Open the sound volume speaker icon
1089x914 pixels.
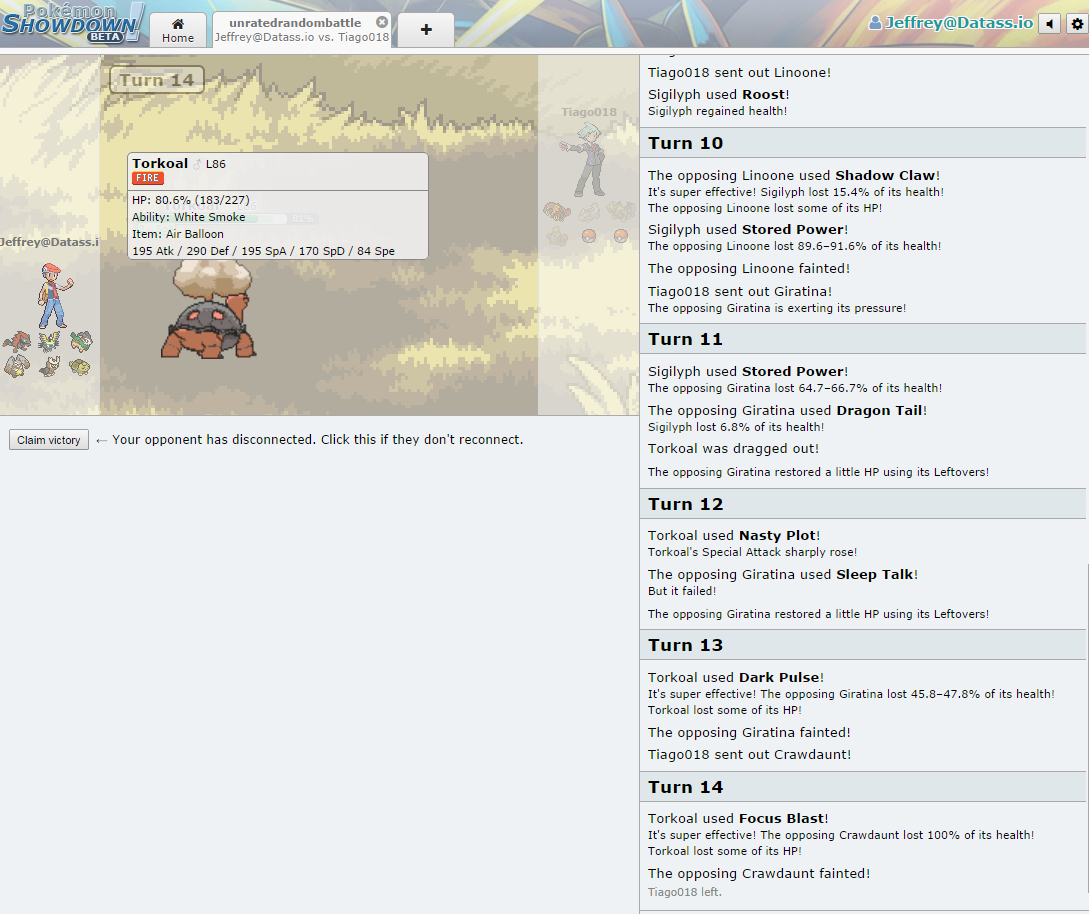point(1049,24)
